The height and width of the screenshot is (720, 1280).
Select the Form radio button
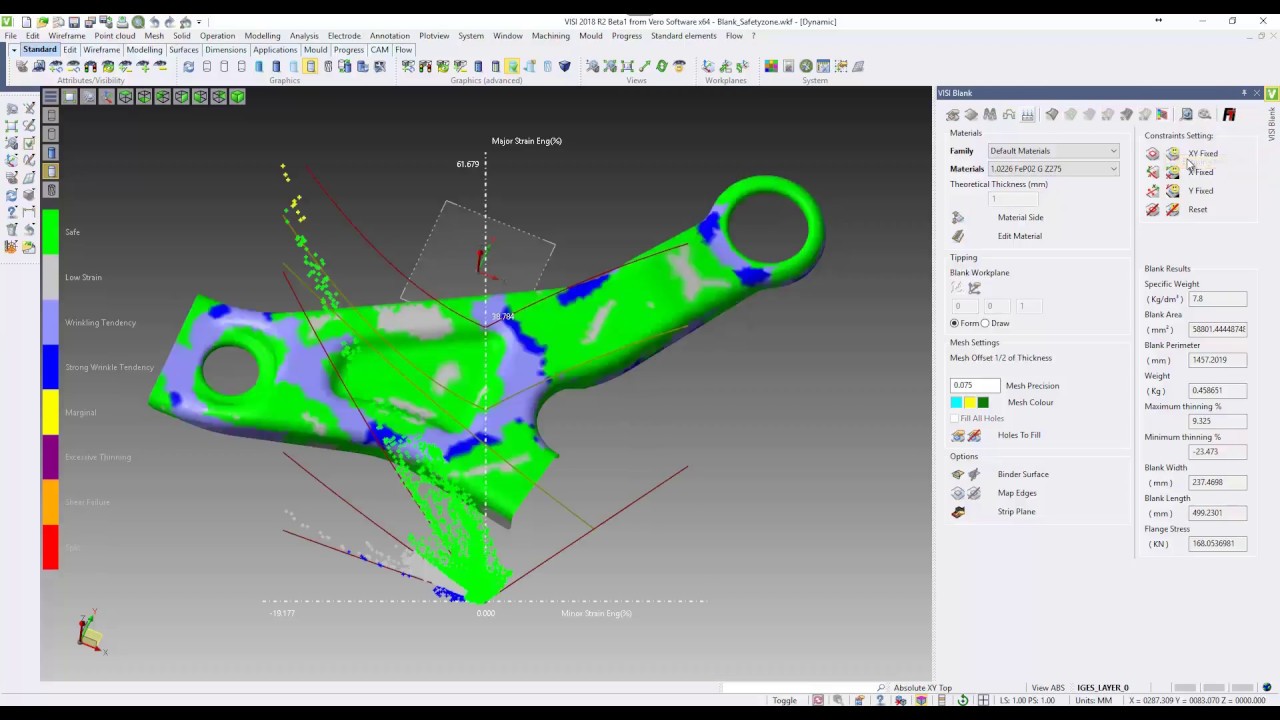[x=954, y=323]
